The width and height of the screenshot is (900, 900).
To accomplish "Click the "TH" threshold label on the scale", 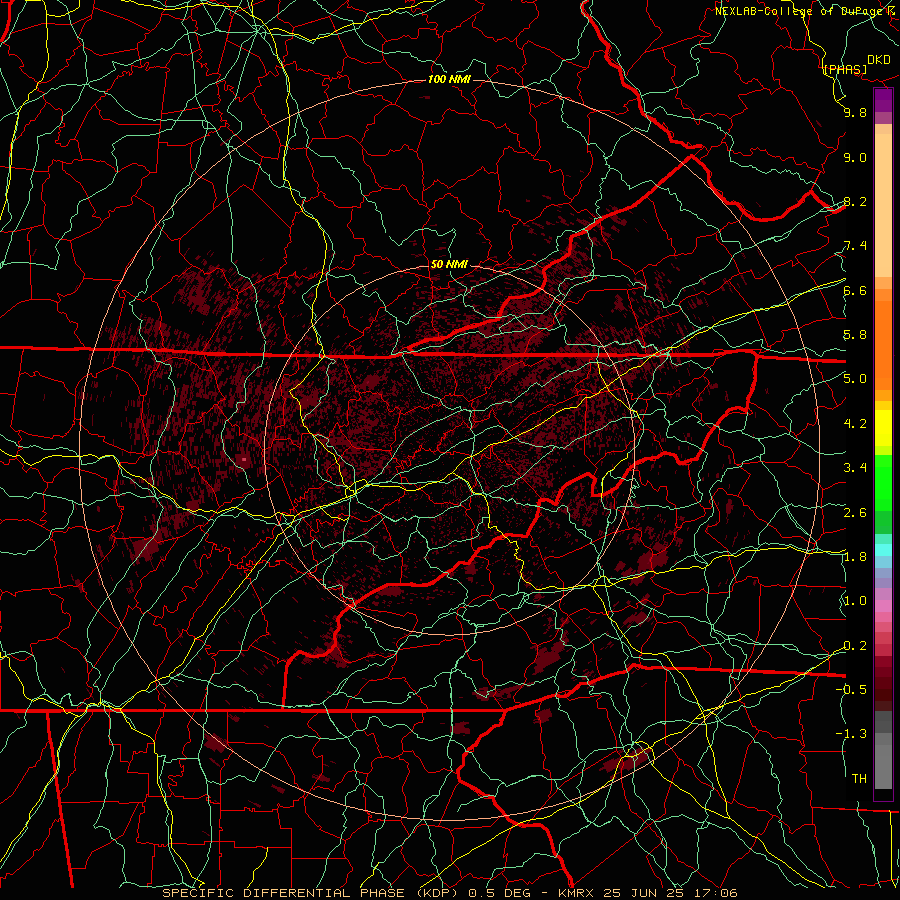I will (x=859, y=778).
